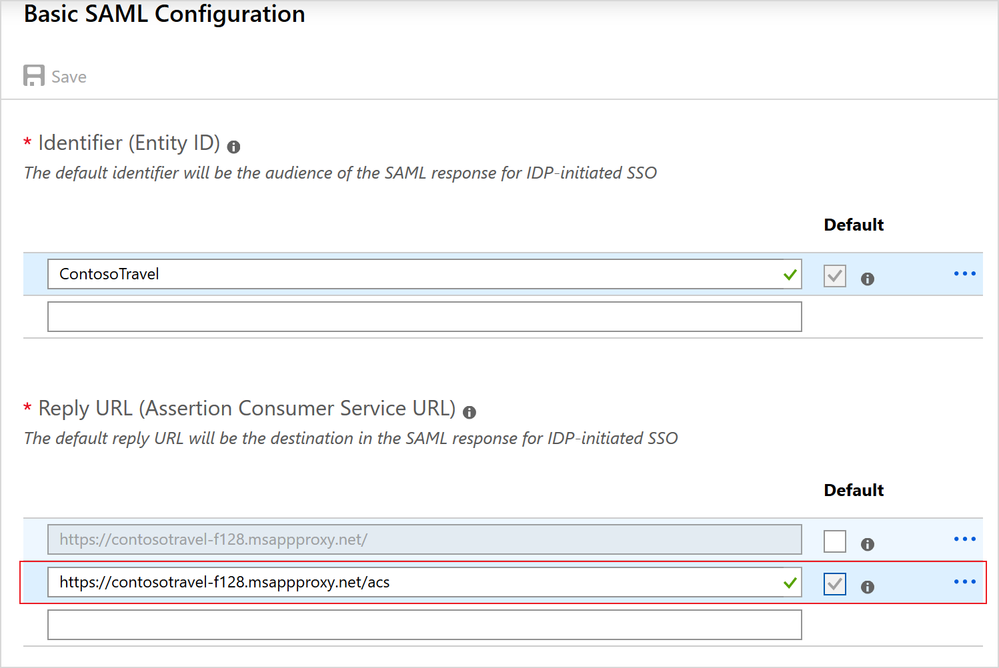Click the empty reply URL input field

point(424,624)
